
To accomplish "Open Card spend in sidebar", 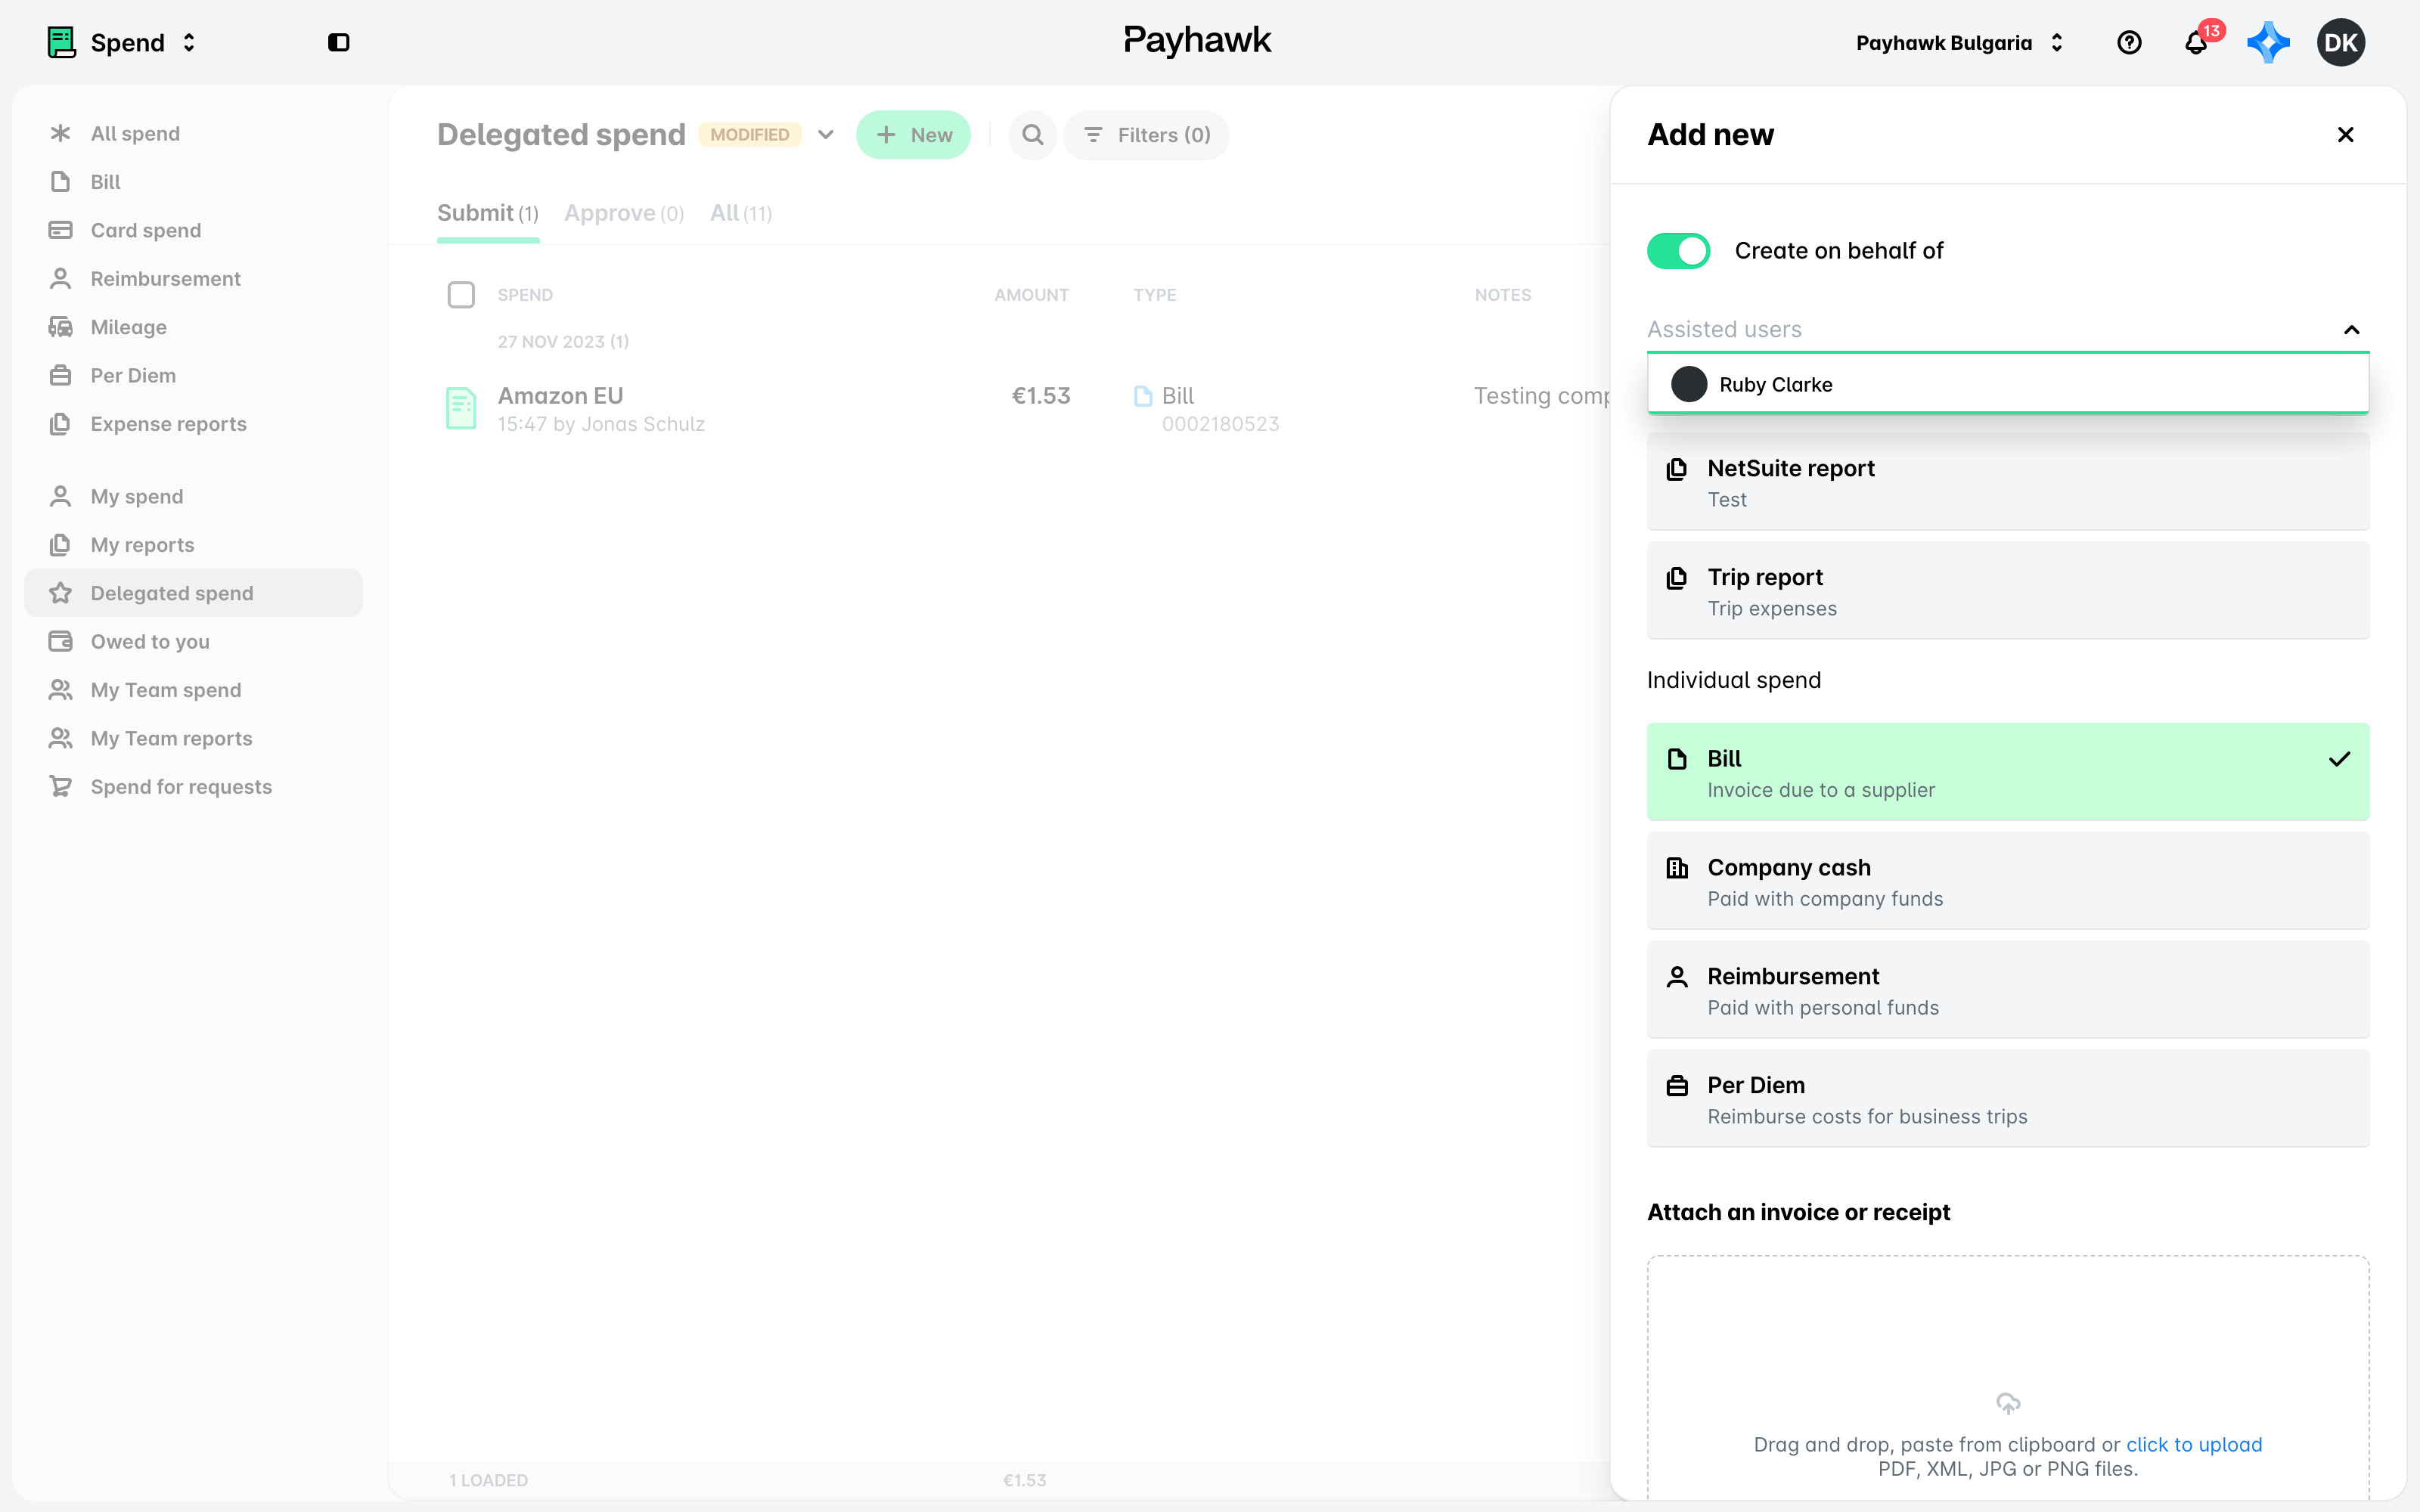I will pos(193,231).
